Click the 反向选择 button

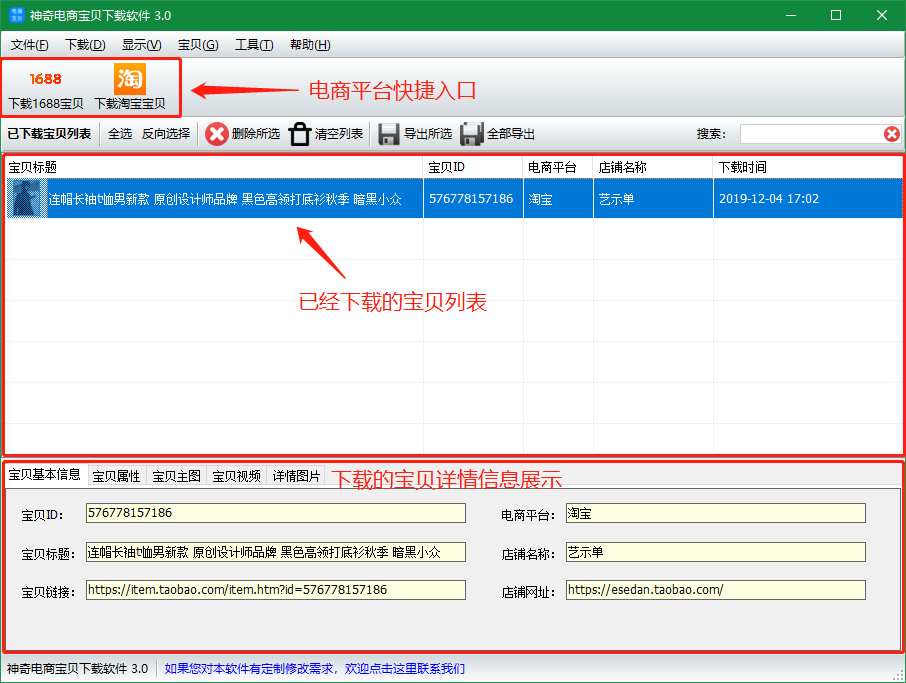(x=166, y=134)
